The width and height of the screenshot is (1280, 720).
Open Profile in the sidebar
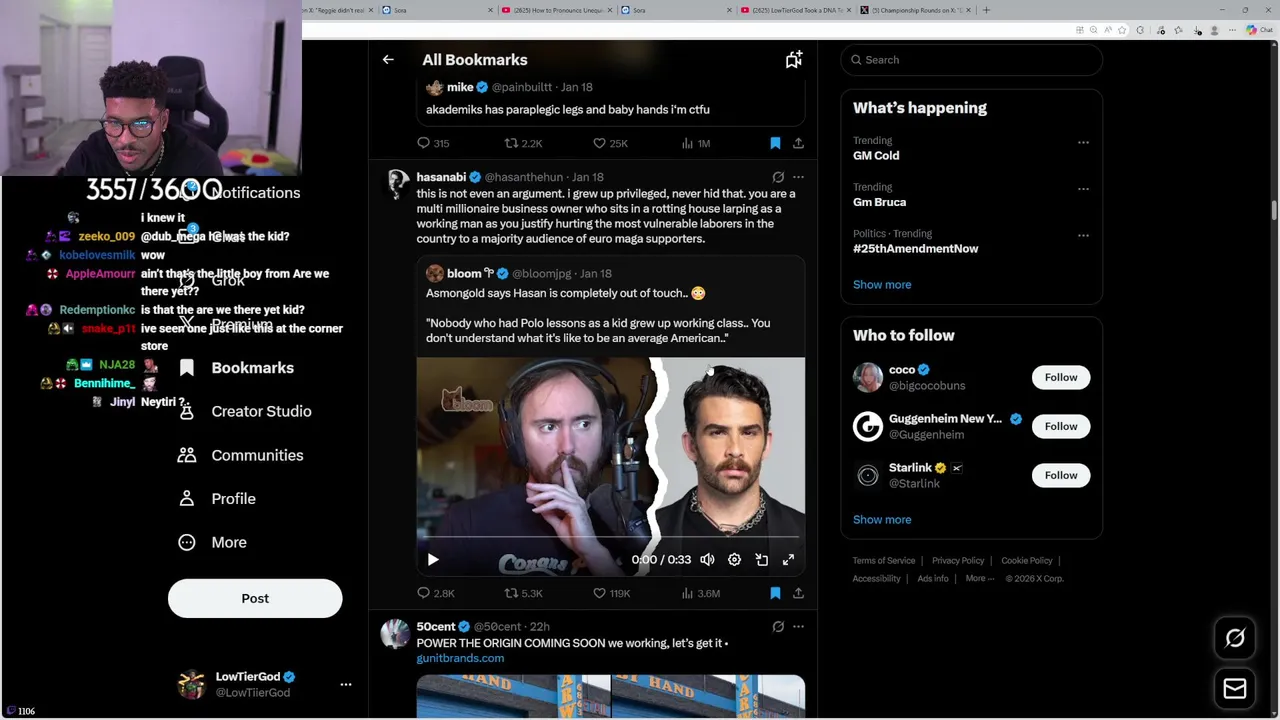[x=216, y=499]
